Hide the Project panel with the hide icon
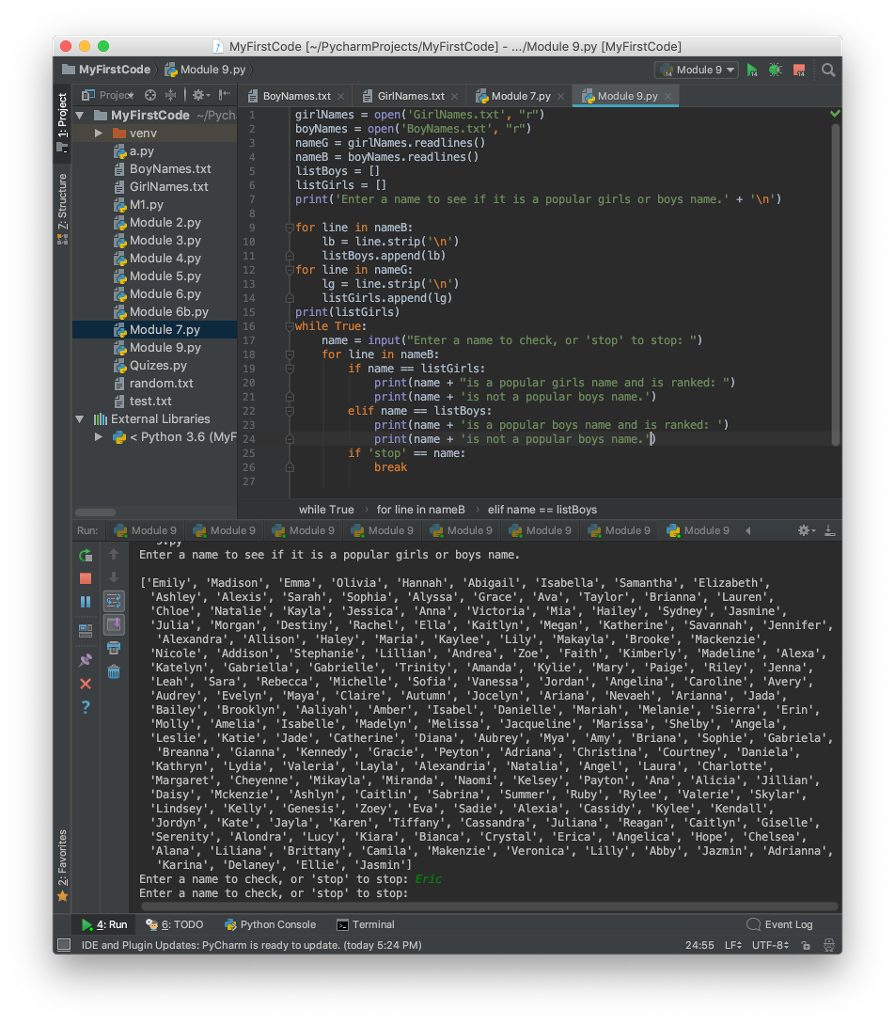The height and width of the screenshot is (1024, 895). click(x=224, y=95)
